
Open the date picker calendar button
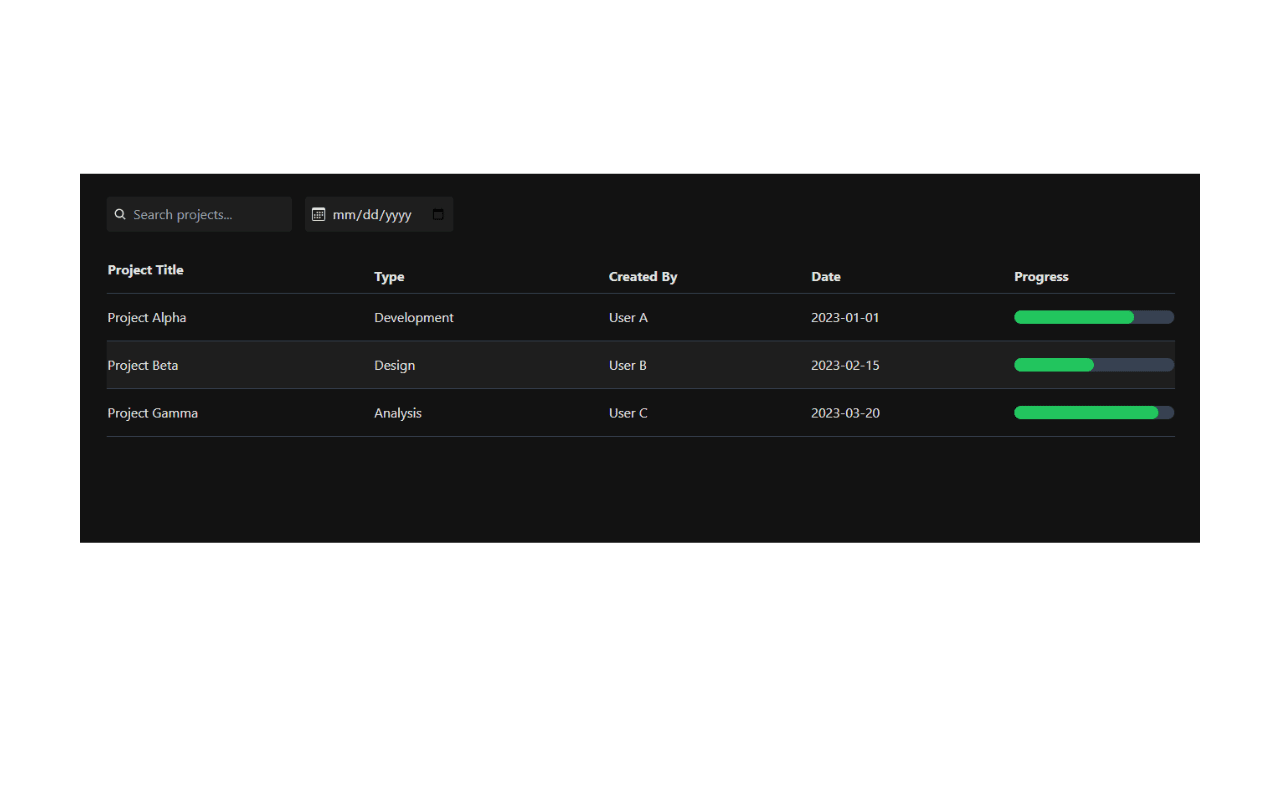tap(438, 214)
